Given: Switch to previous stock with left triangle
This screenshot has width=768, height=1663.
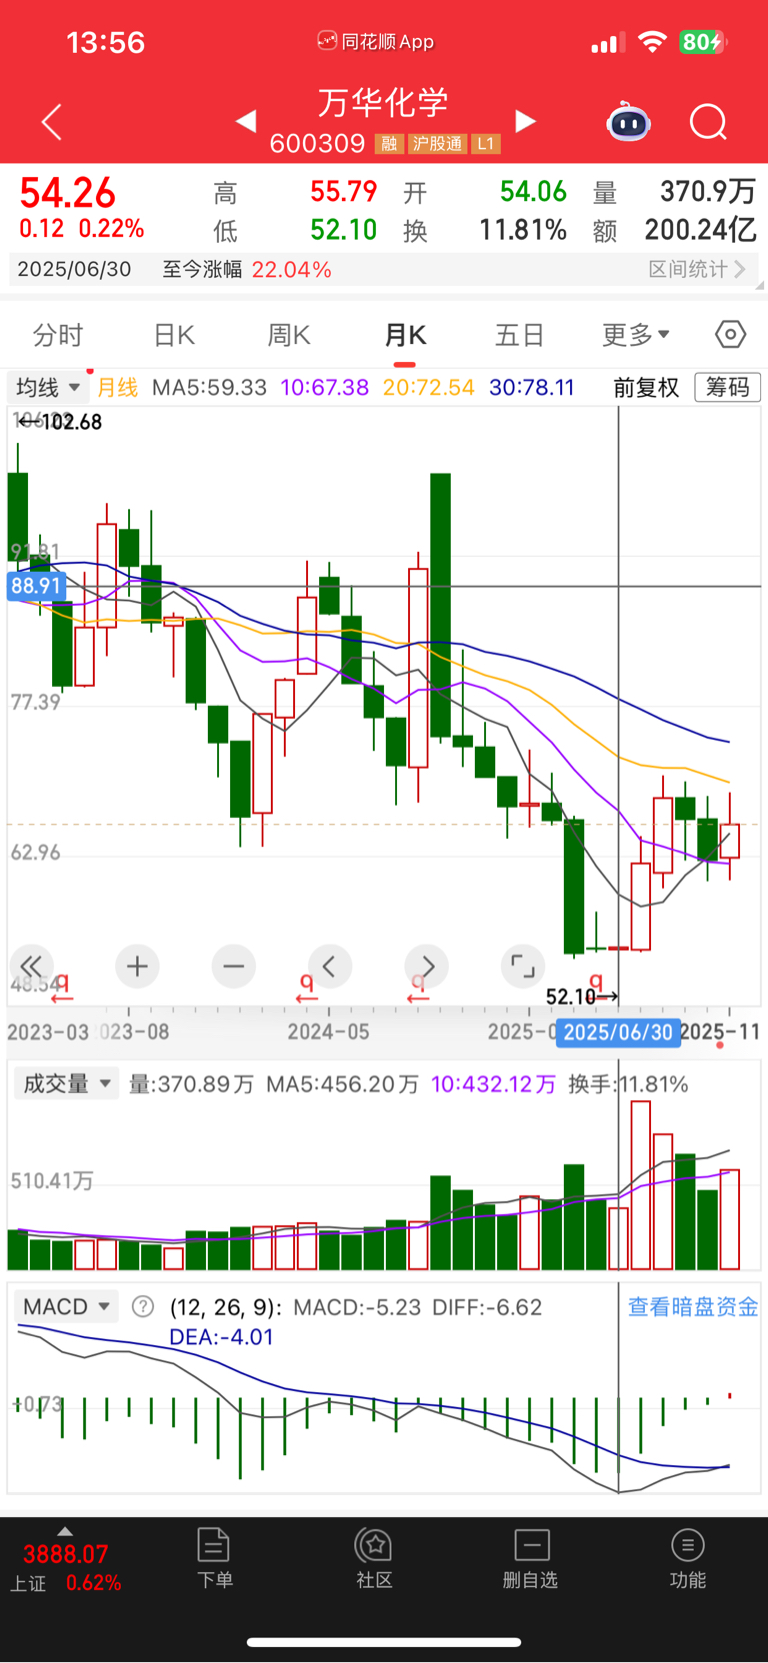Looking at the screenshot, I should [x=246, y=122].
